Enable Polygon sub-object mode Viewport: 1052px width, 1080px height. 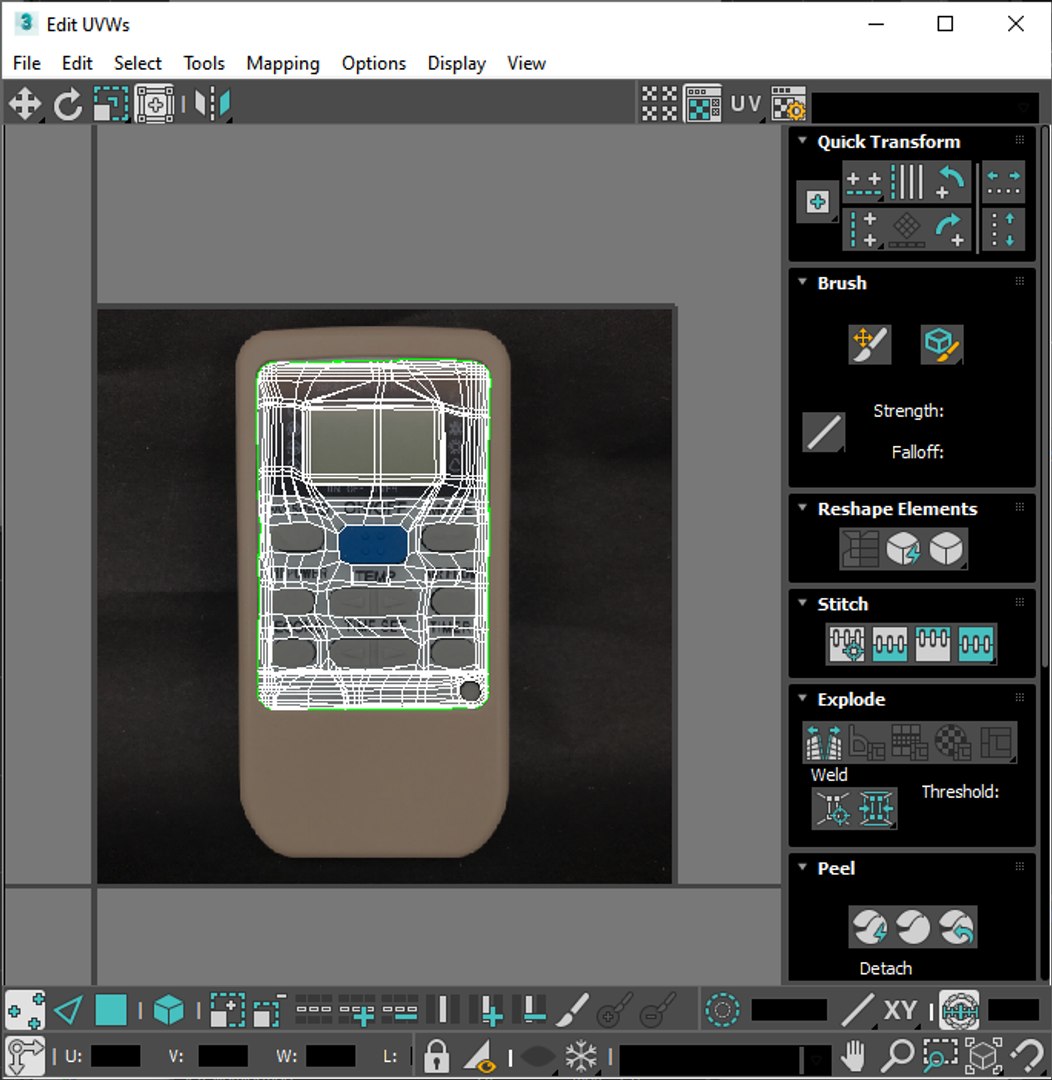pos(111,1010)
